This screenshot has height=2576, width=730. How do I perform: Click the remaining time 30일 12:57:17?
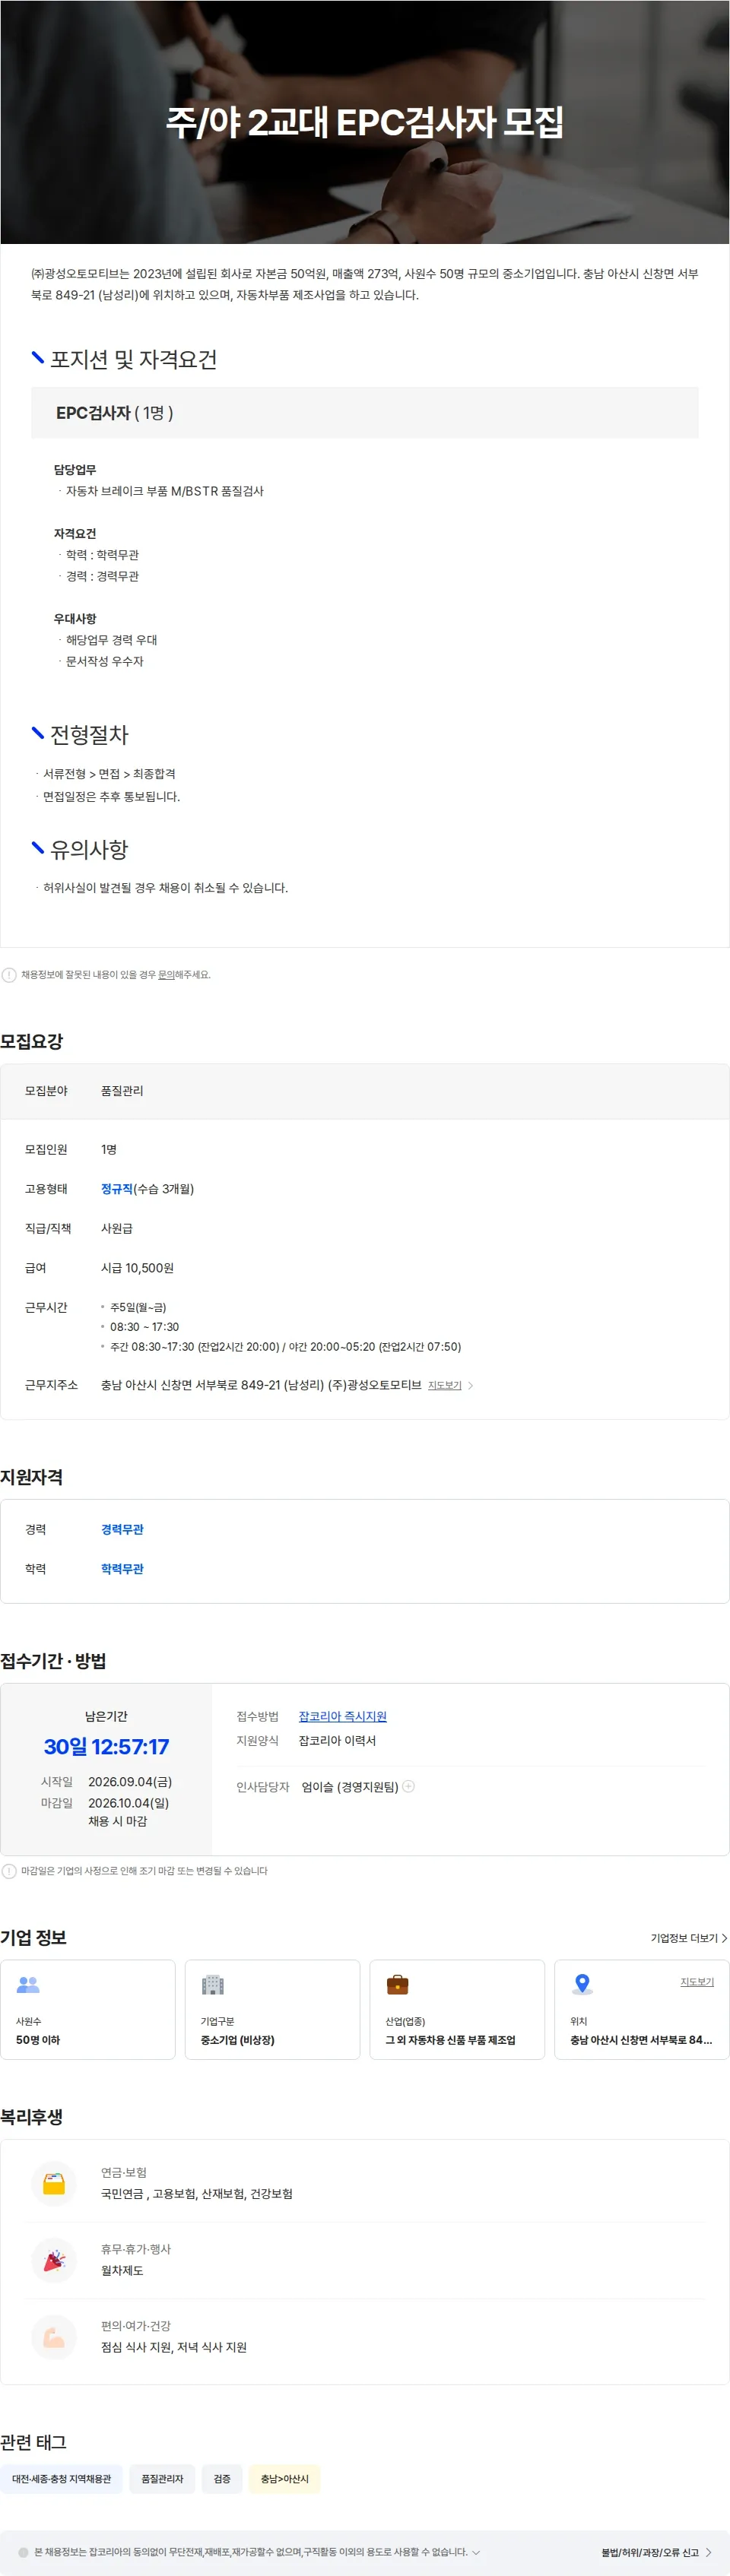tap(106, 1746)
